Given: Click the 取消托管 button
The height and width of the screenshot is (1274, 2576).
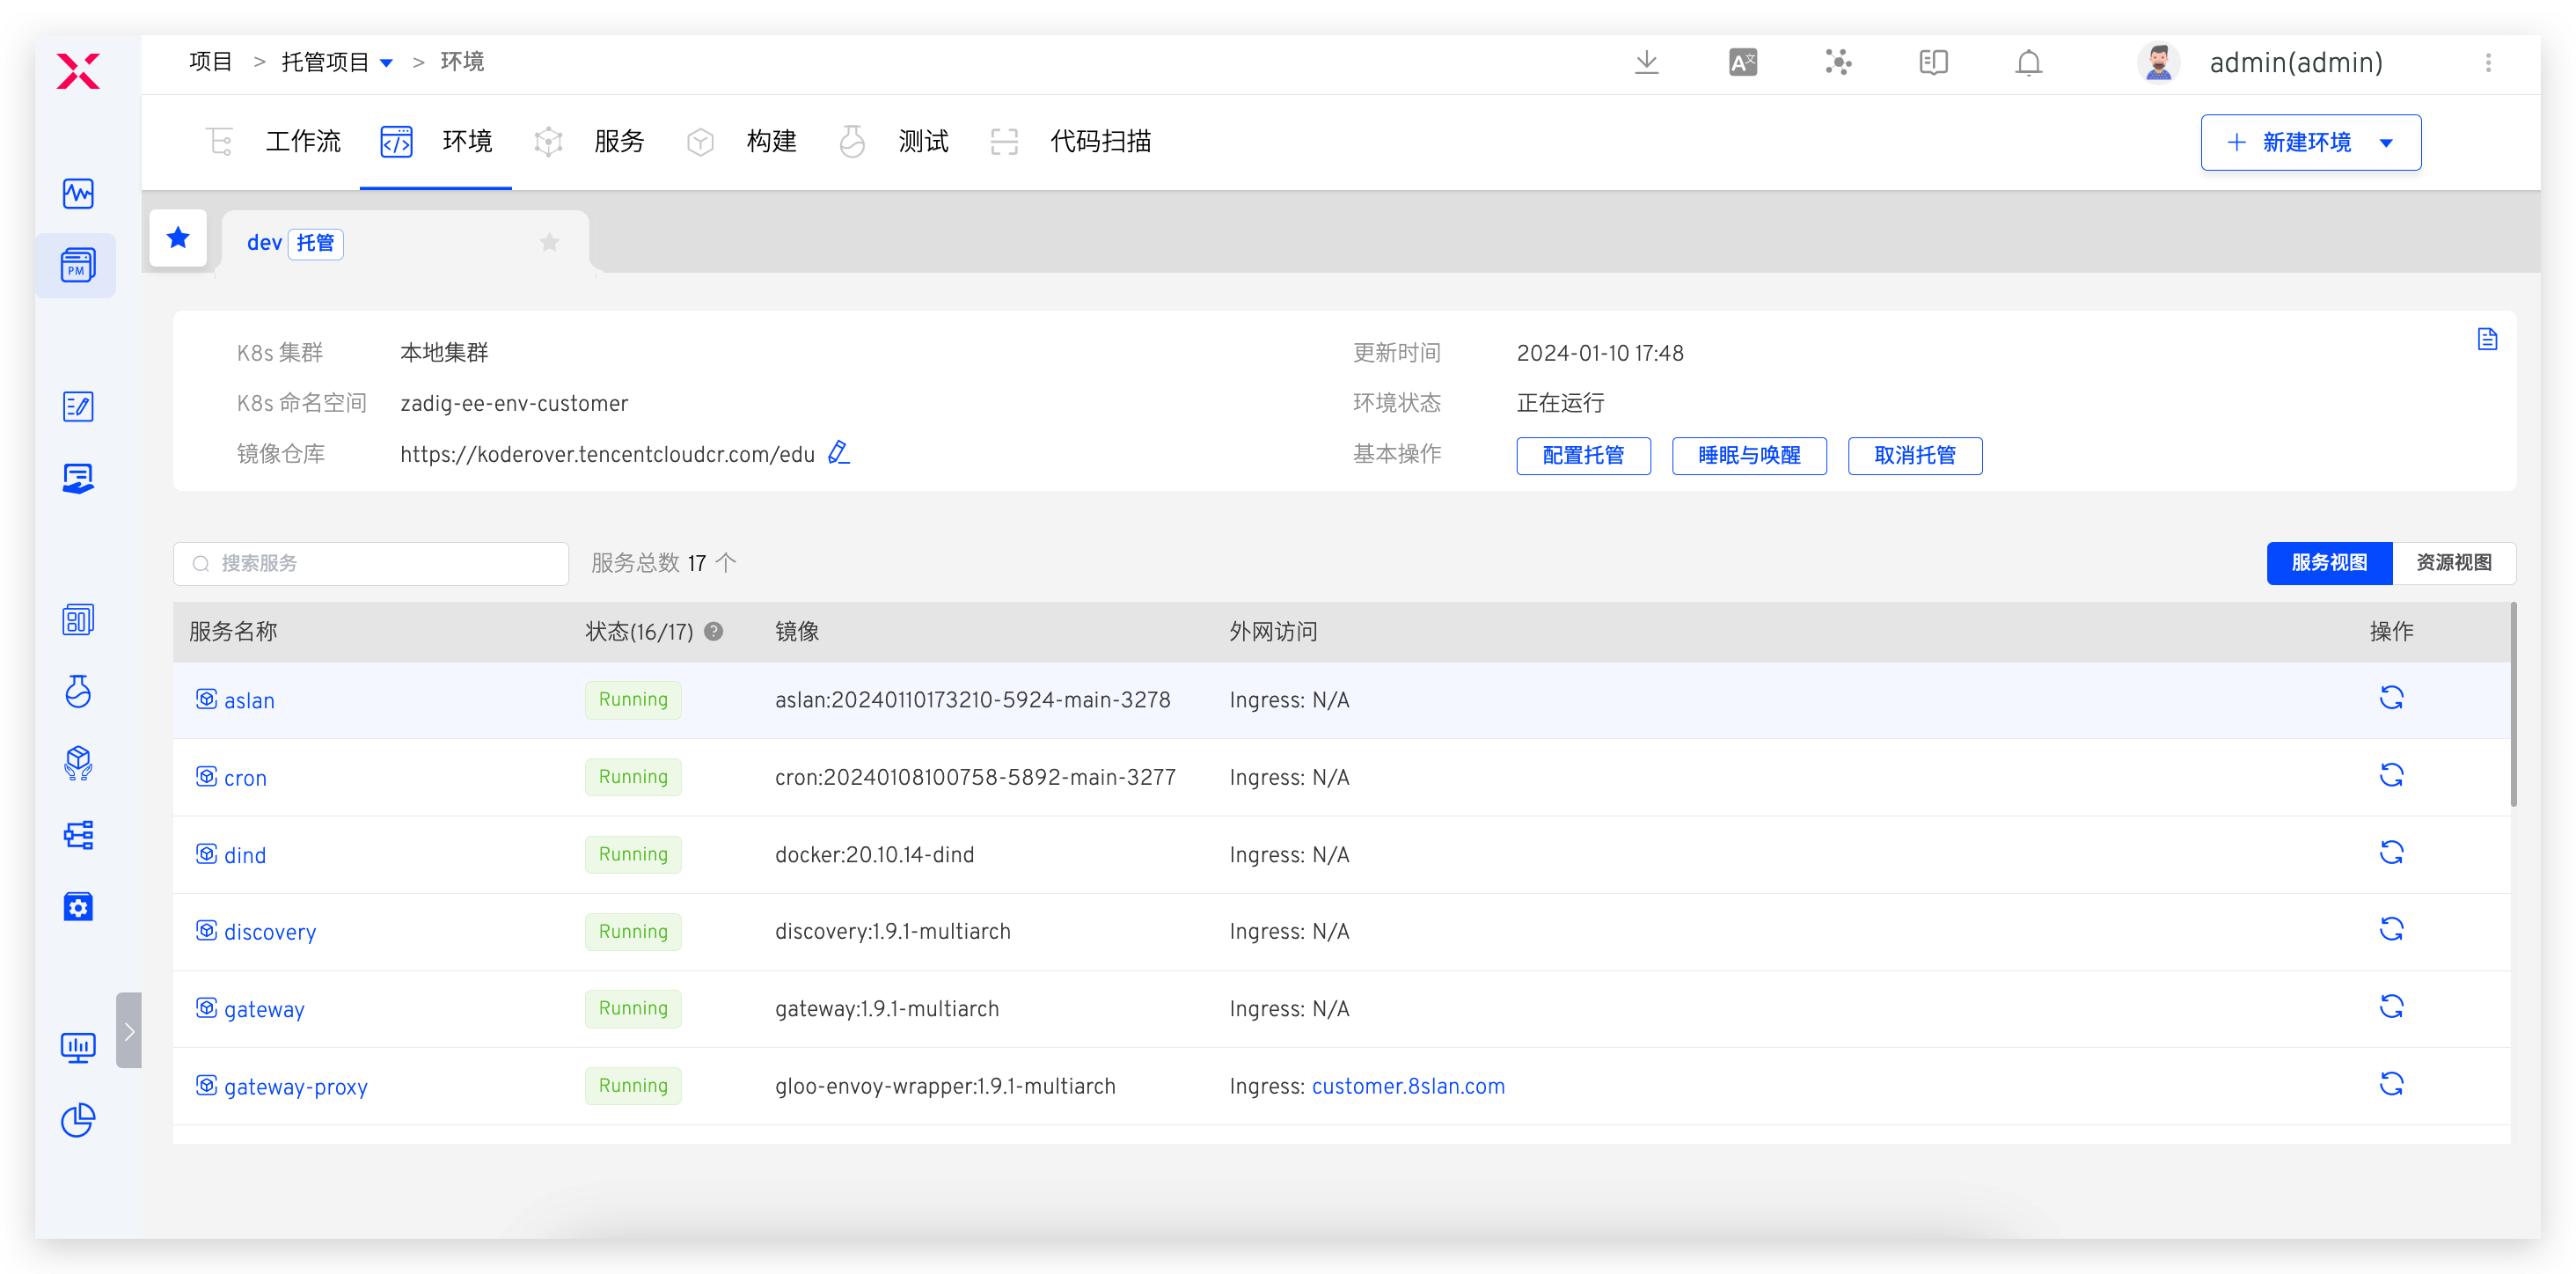Looking at the screenshot, I should (1914, 456).
